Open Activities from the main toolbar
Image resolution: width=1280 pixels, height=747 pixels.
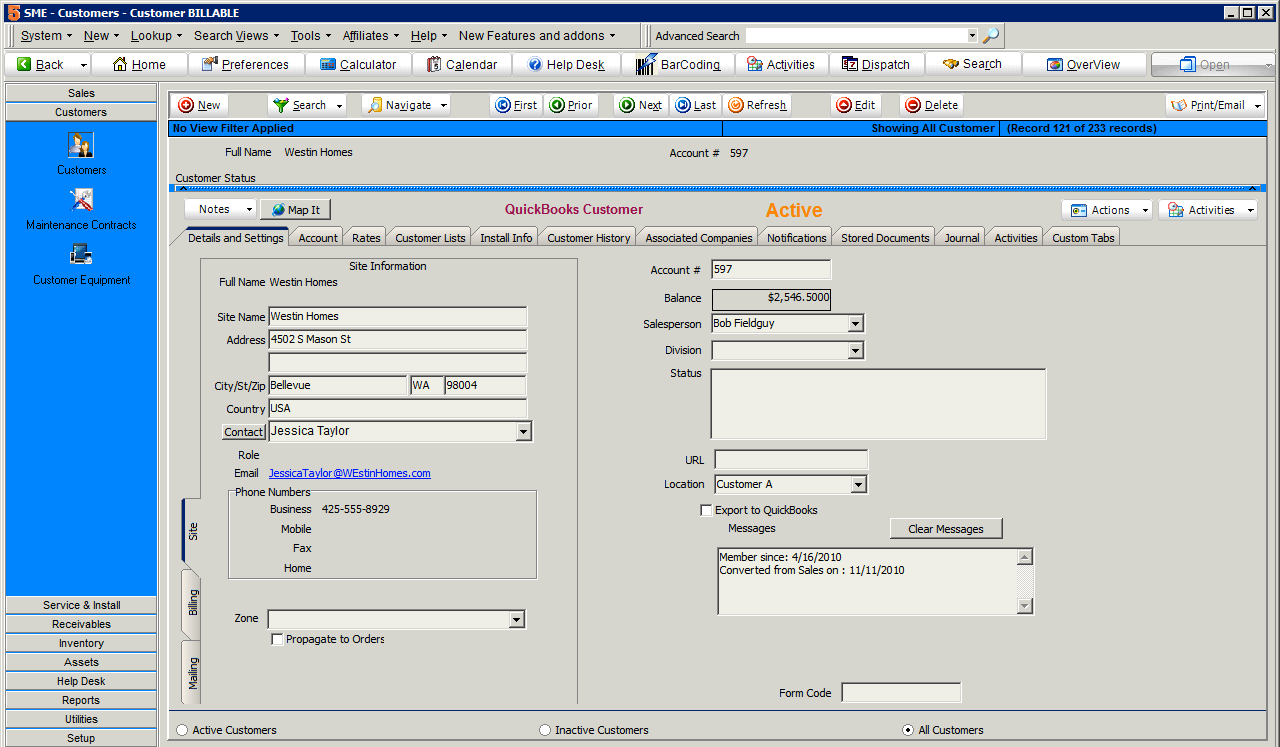pyautogui.click(x=781, y=64)
